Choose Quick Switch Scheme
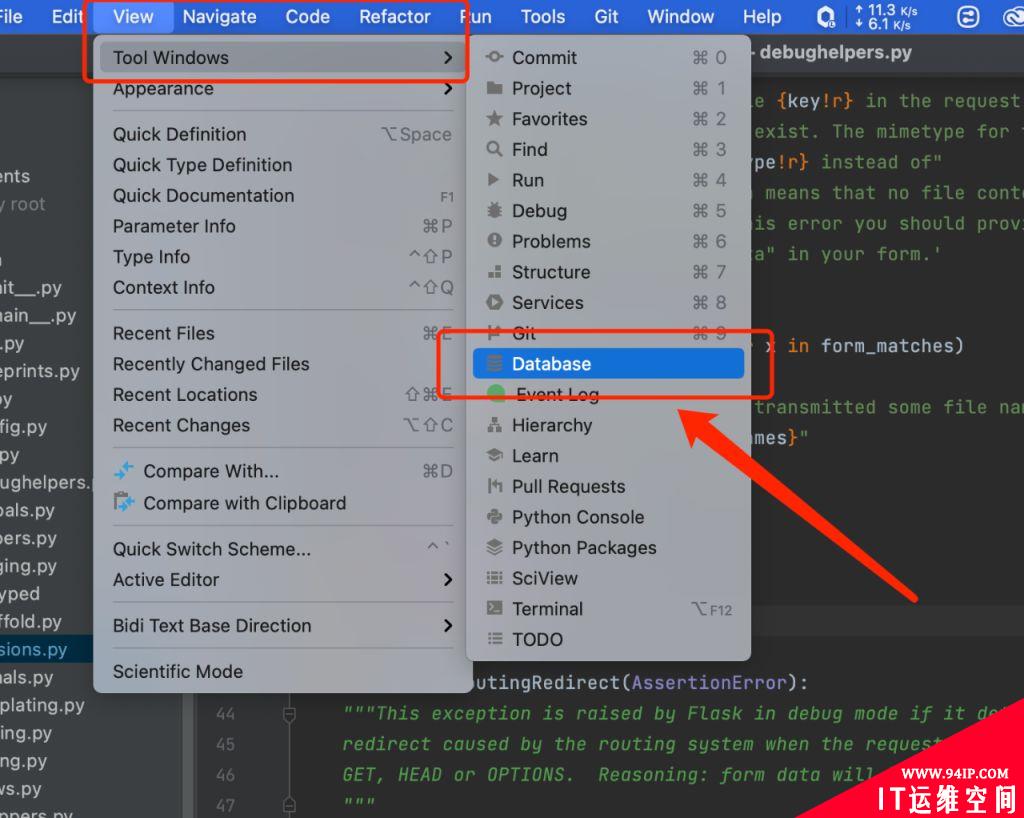1024x818 pixels. (x=283, y=549)
